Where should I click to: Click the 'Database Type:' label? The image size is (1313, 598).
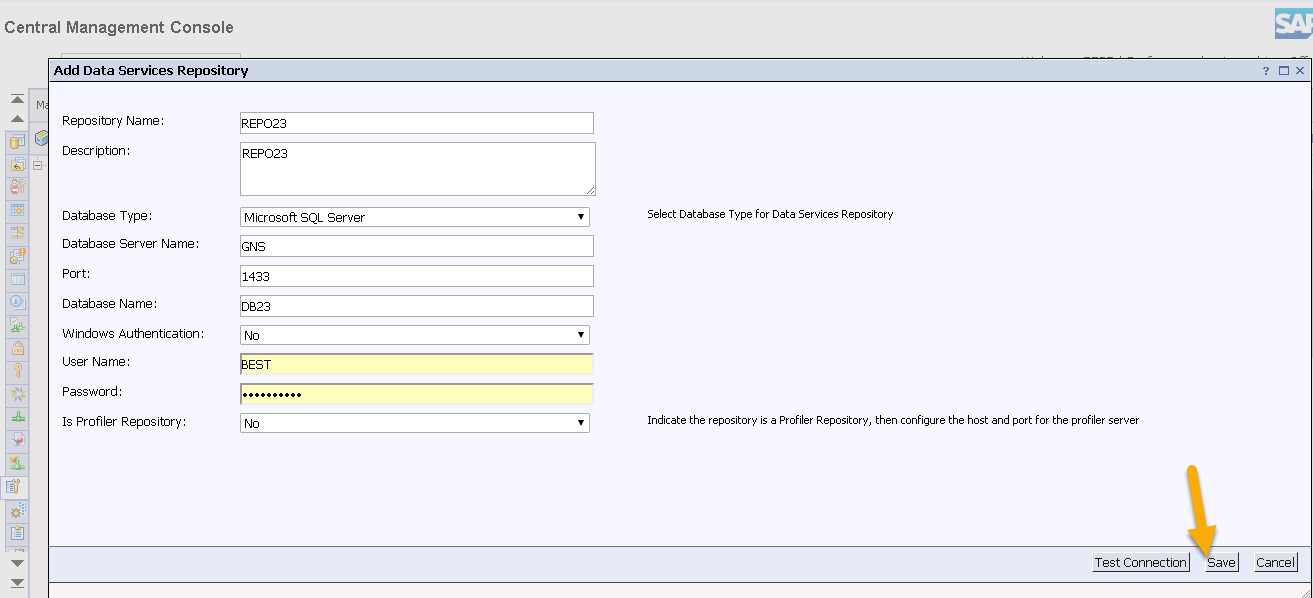click(x=107, y=215)
